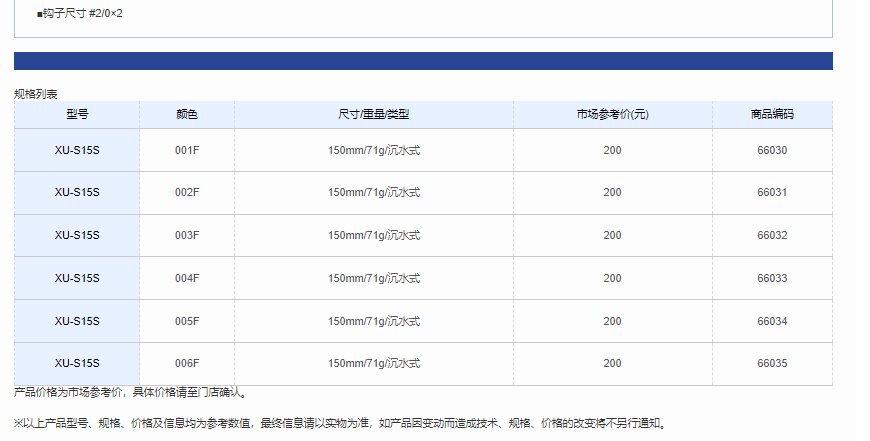Viewport: 870px width, 441px height.
Task: Click price 200 in the 002F row
Action: tap(613, 192)
